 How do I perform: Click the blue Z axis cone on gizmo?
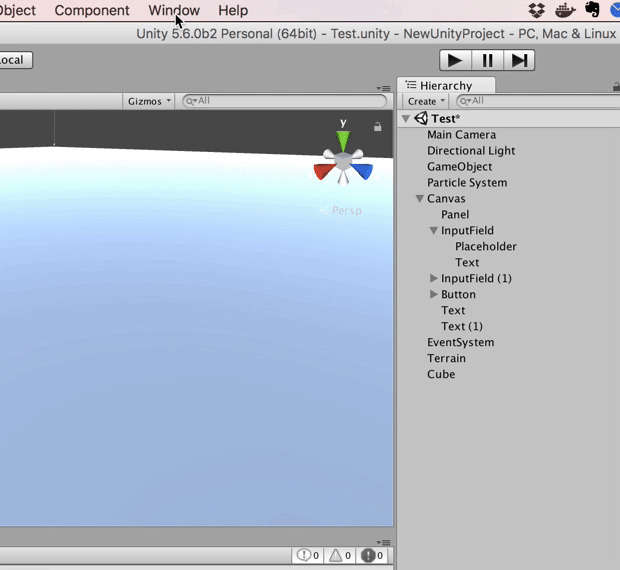click(362, 171)
